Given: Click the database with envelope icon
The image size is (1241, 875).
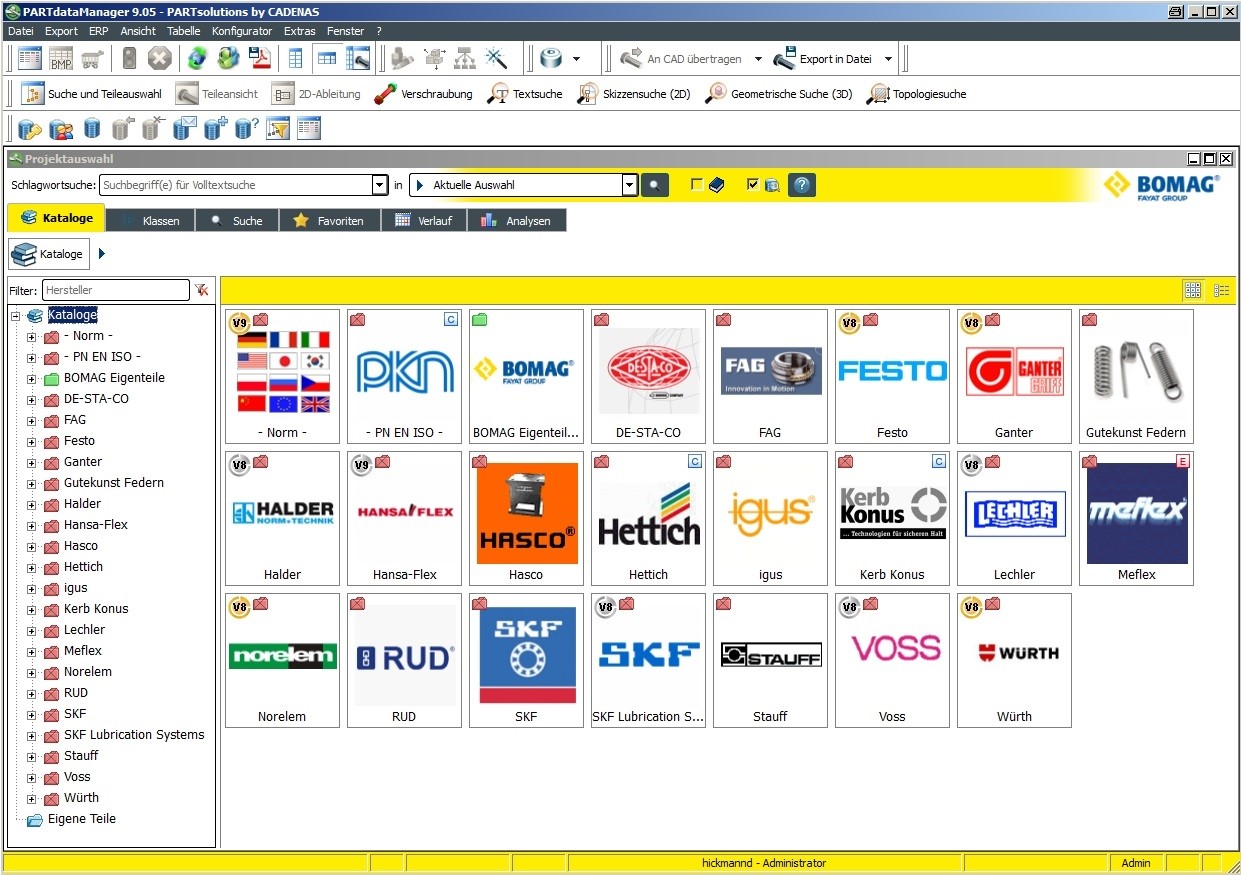Looking at the screenshot, I should pos(185,128).
